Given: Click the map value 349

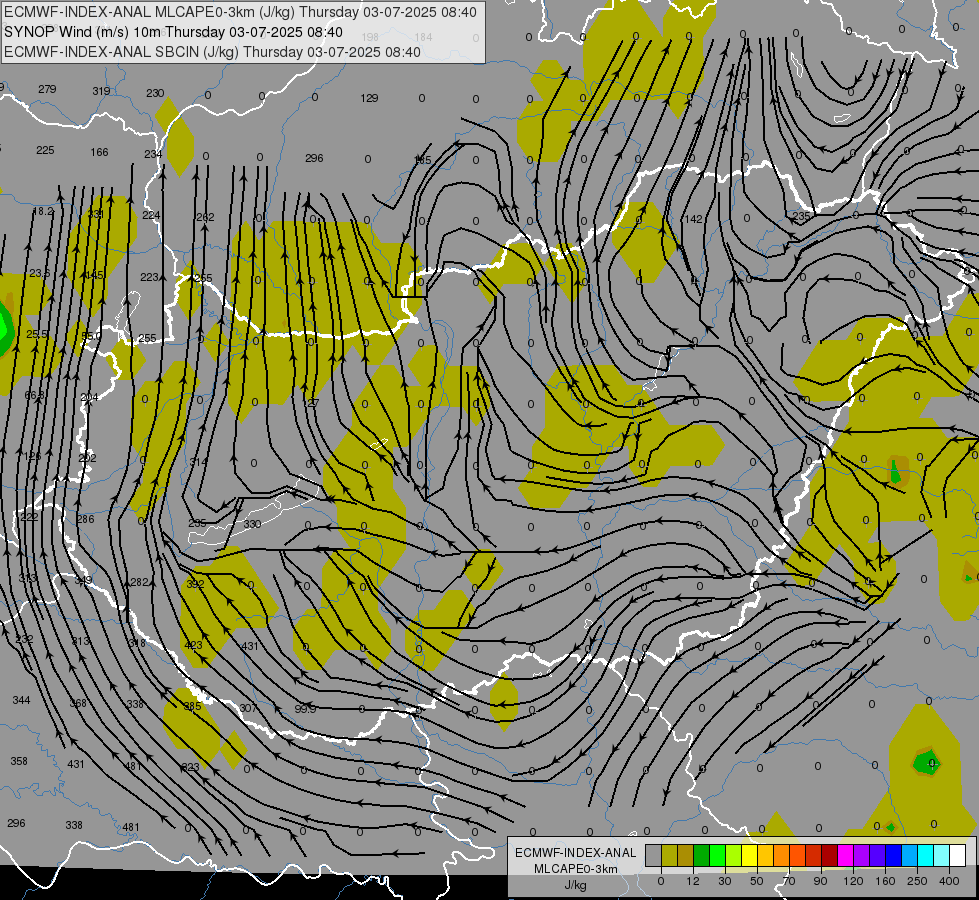Looking at the screenshot, I should (83, 581).
